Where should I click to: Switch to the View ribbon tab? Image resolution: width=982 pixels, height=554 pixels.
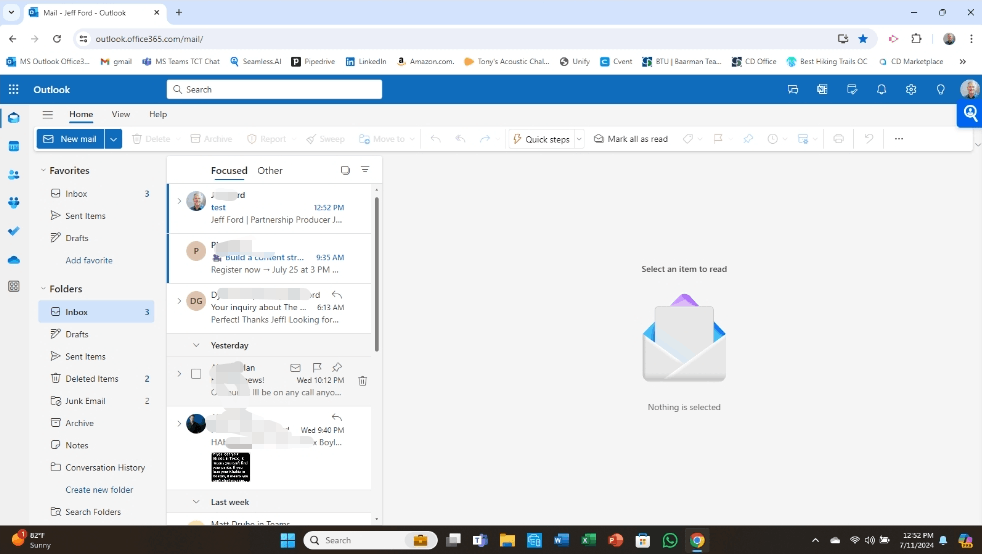121,114
